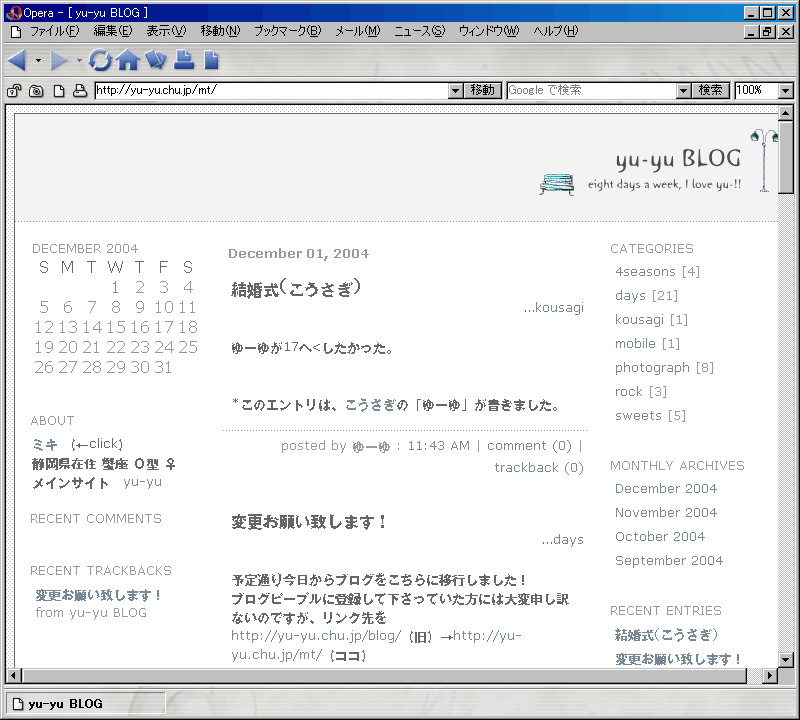
Task: Expand the Google search field dropdown
Action: [x=684, y=91]
